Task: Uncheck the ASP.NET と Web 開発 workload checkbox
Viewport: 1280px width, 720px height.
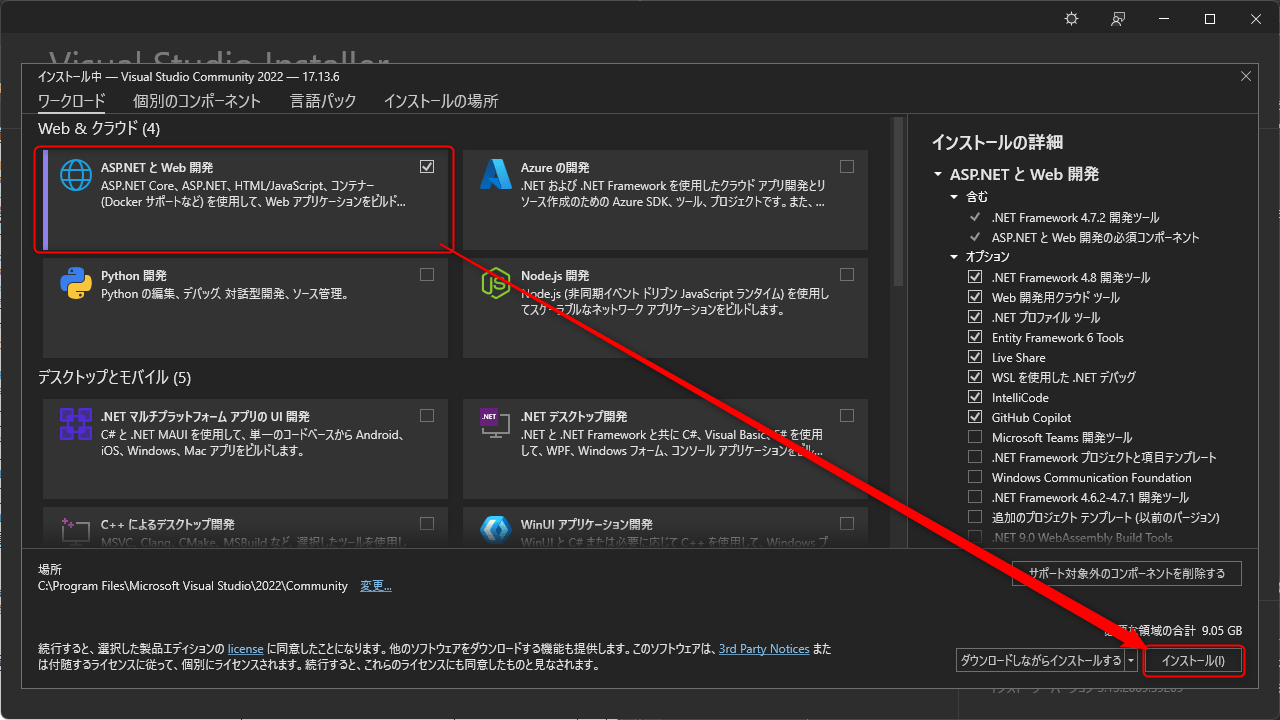Action: pyautogui.click(x=427, y=166)
